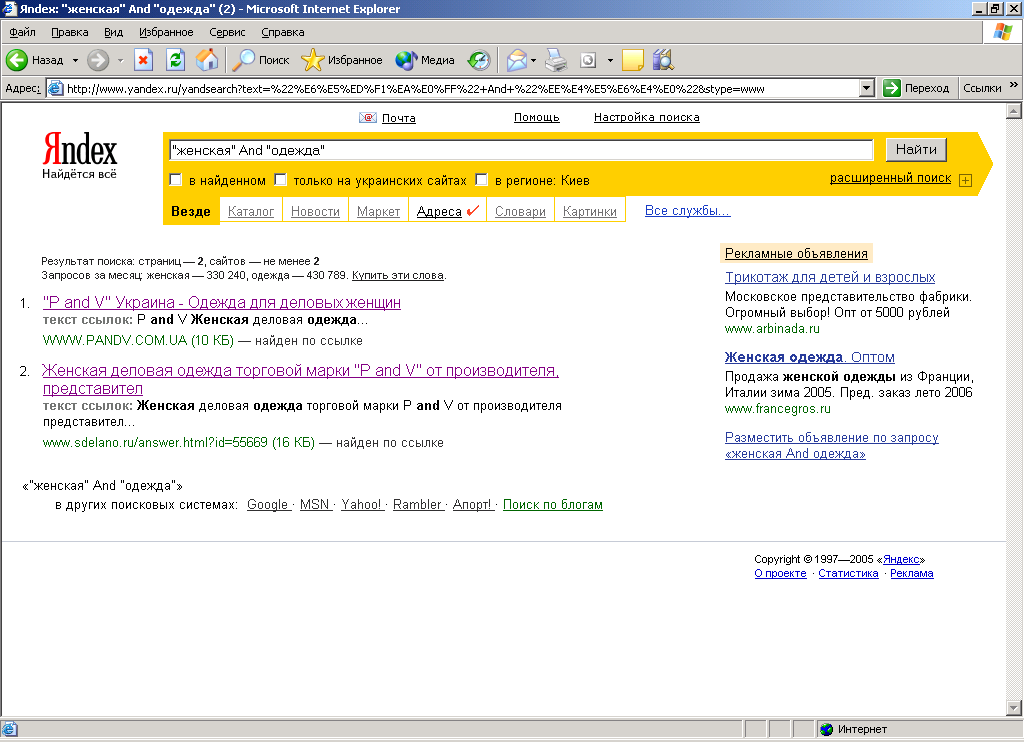Open the Back button history dropdown arrow
Image resolution: width=1024 pixels, height=742 pixels.
[x=75, y=60]
